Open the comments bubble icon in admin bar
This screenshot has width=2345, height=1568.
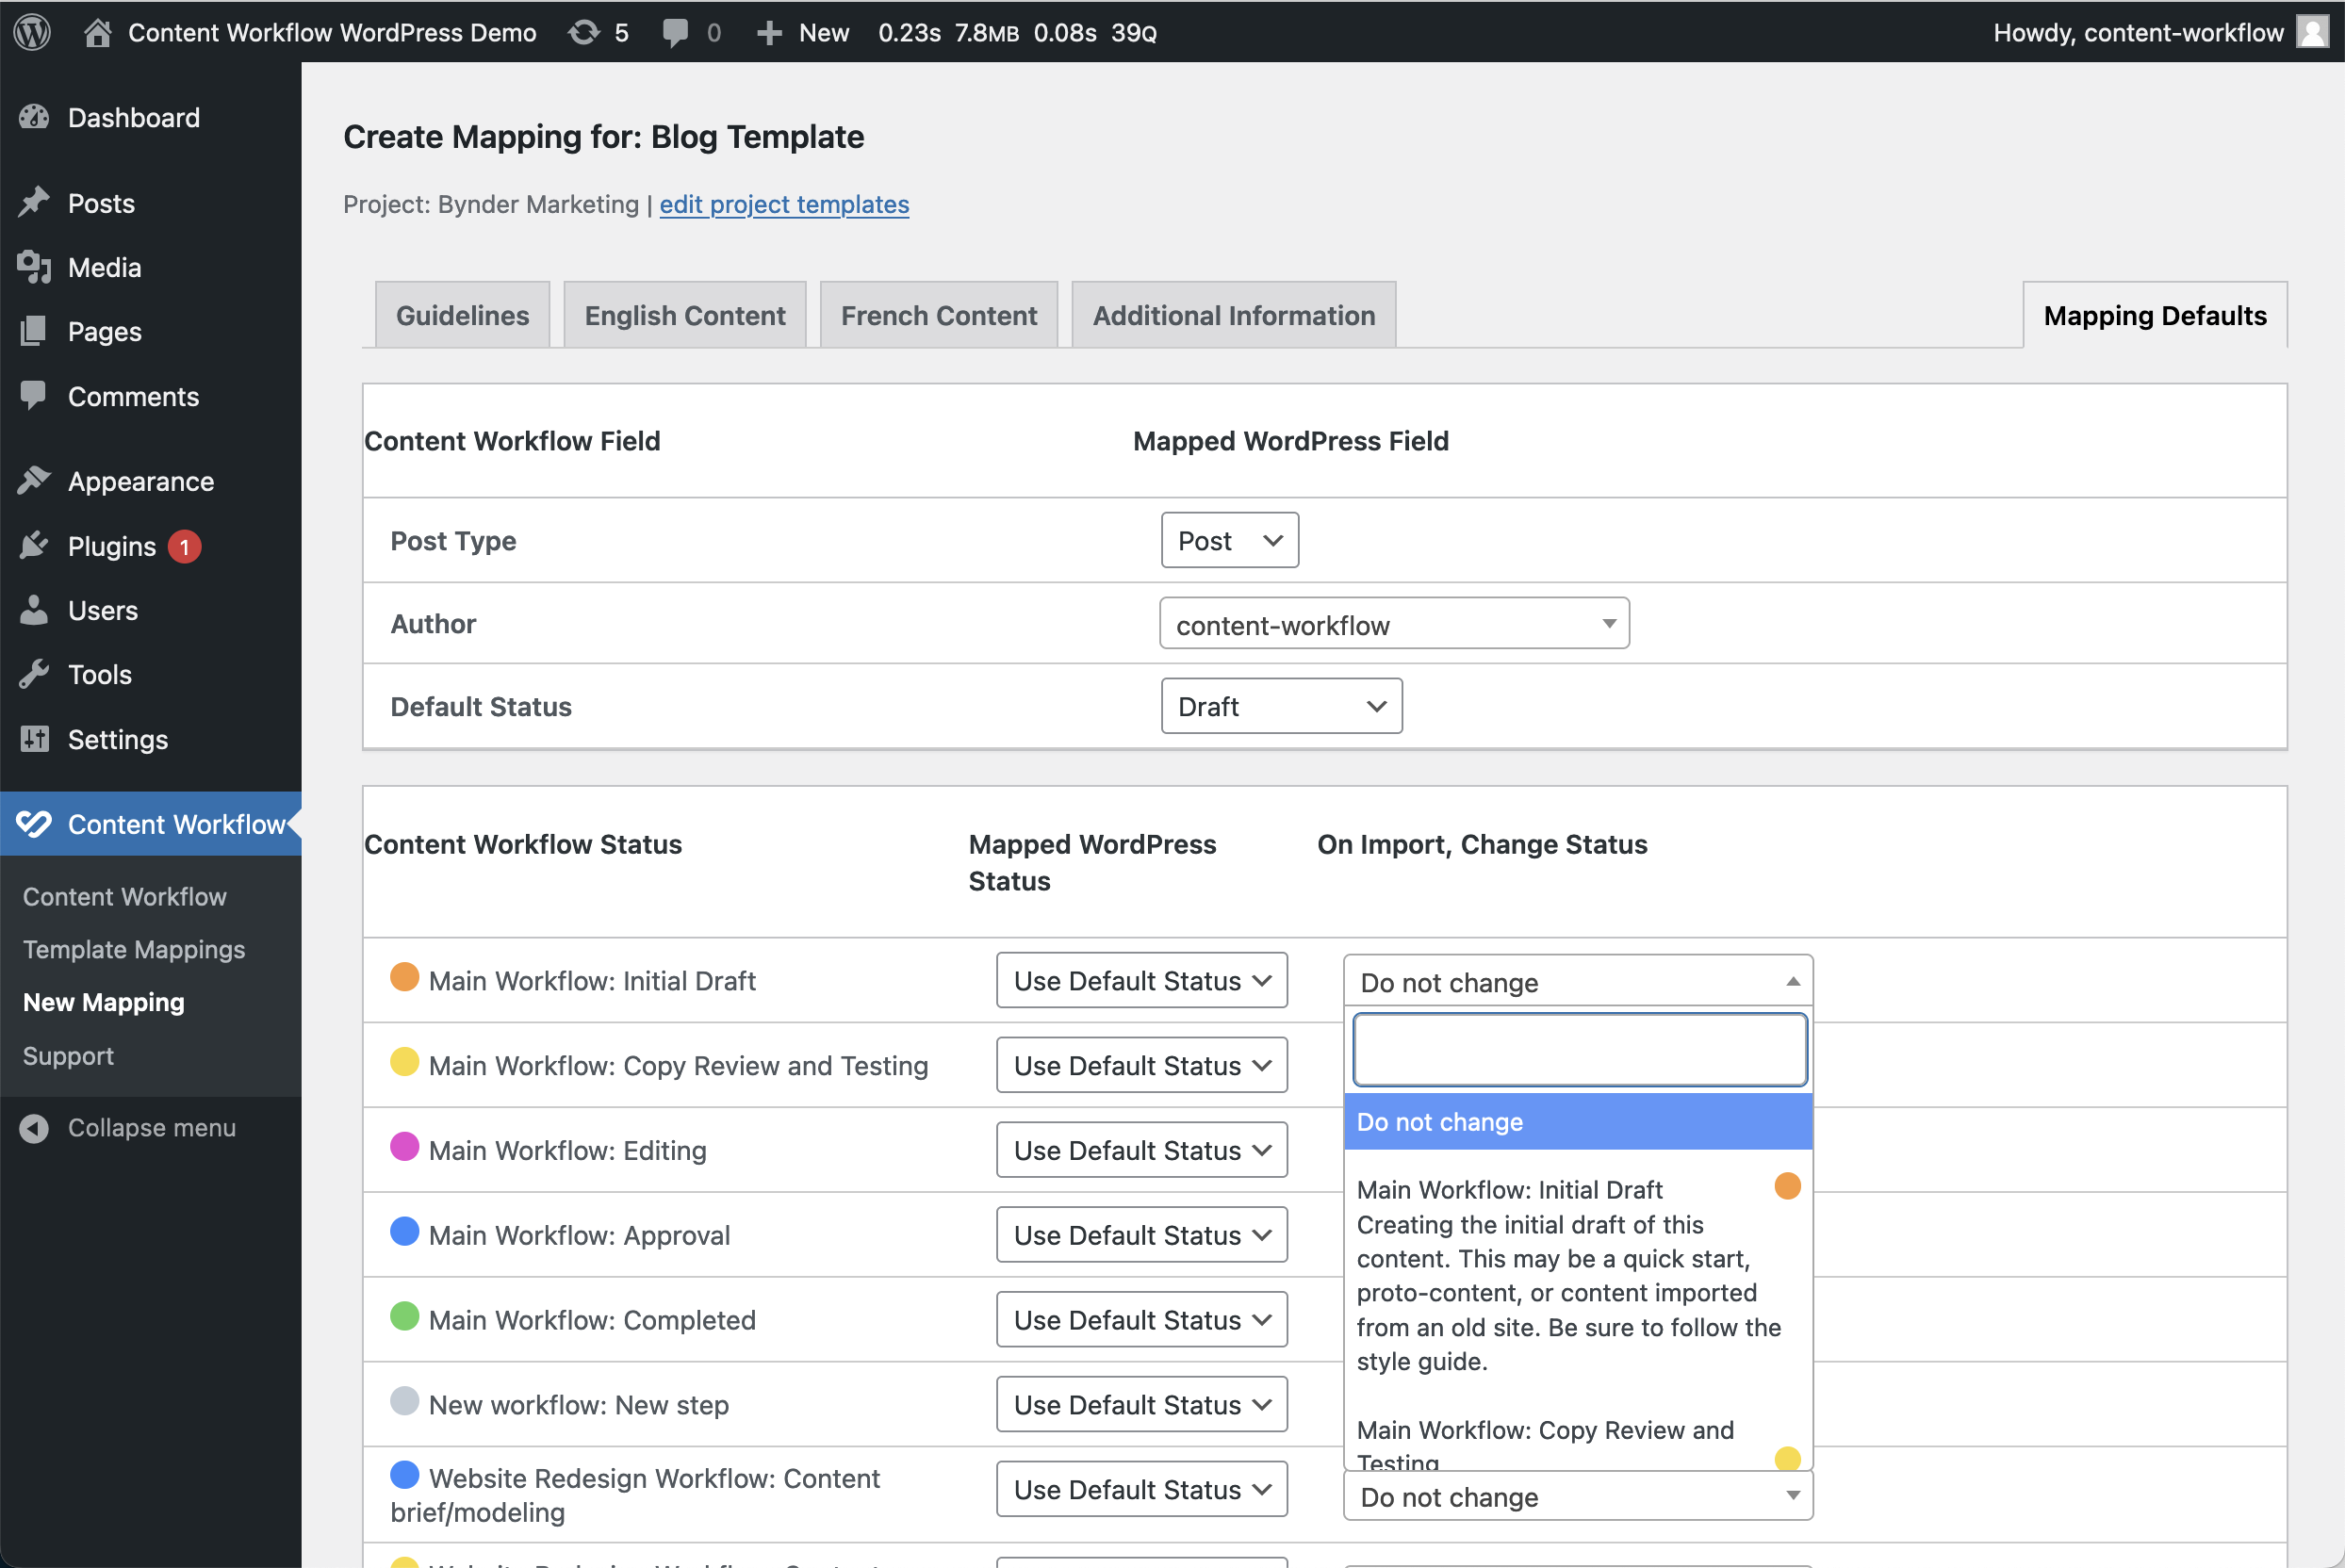tap(675, 32)
